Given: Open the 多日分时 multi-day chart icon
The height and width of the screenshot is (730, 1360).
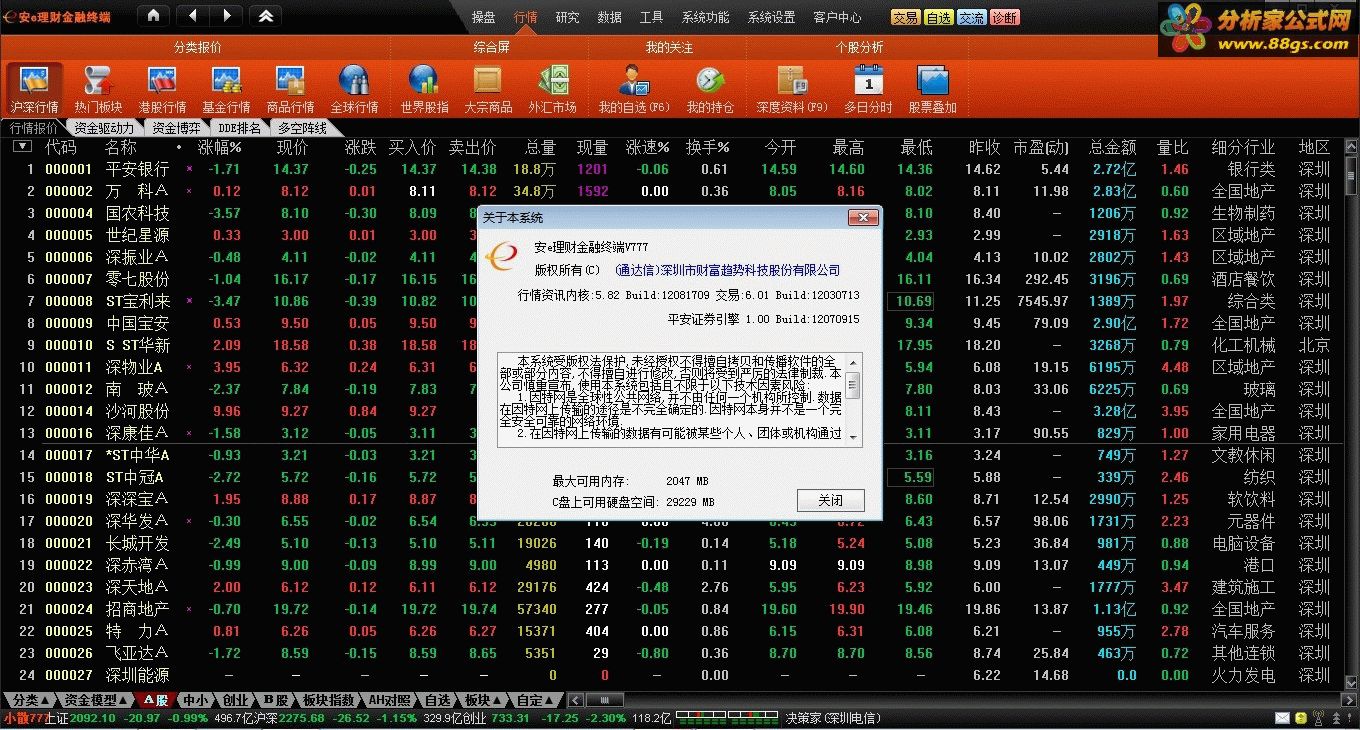Looking at the screenshot, I should 868,89.
